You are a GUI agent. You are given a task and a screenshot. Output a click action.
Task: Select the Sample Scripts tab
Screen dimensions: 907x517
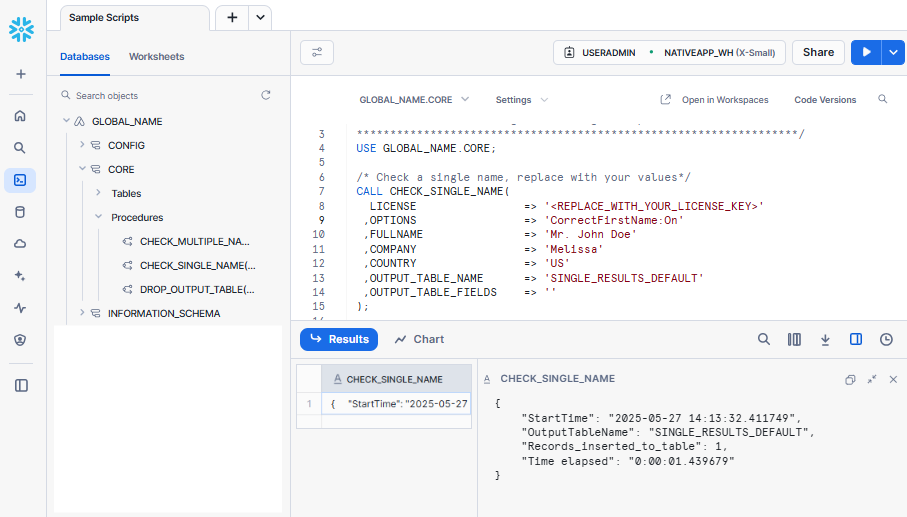pyautogui.click(x=135, y=18)
